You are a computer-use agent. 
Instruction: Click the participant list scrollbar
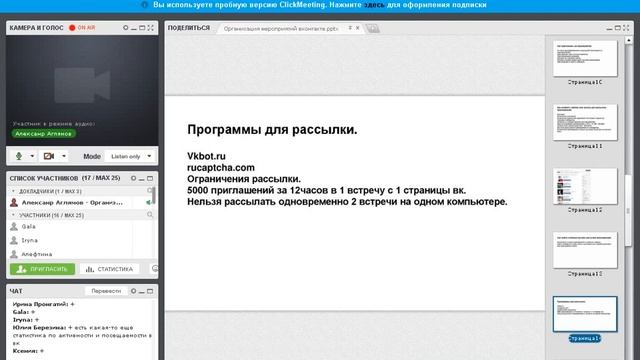(x=153, y=196)
